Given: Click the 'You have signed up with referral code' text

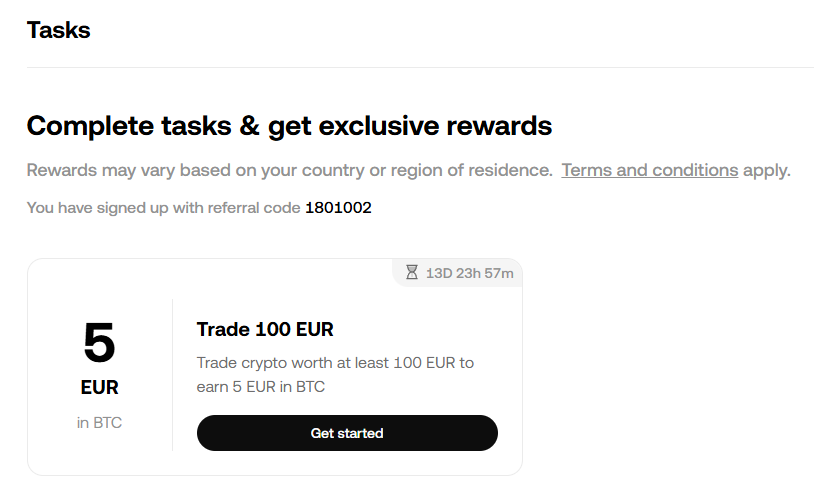Looking at the screenshot, I should coord(164,208).
